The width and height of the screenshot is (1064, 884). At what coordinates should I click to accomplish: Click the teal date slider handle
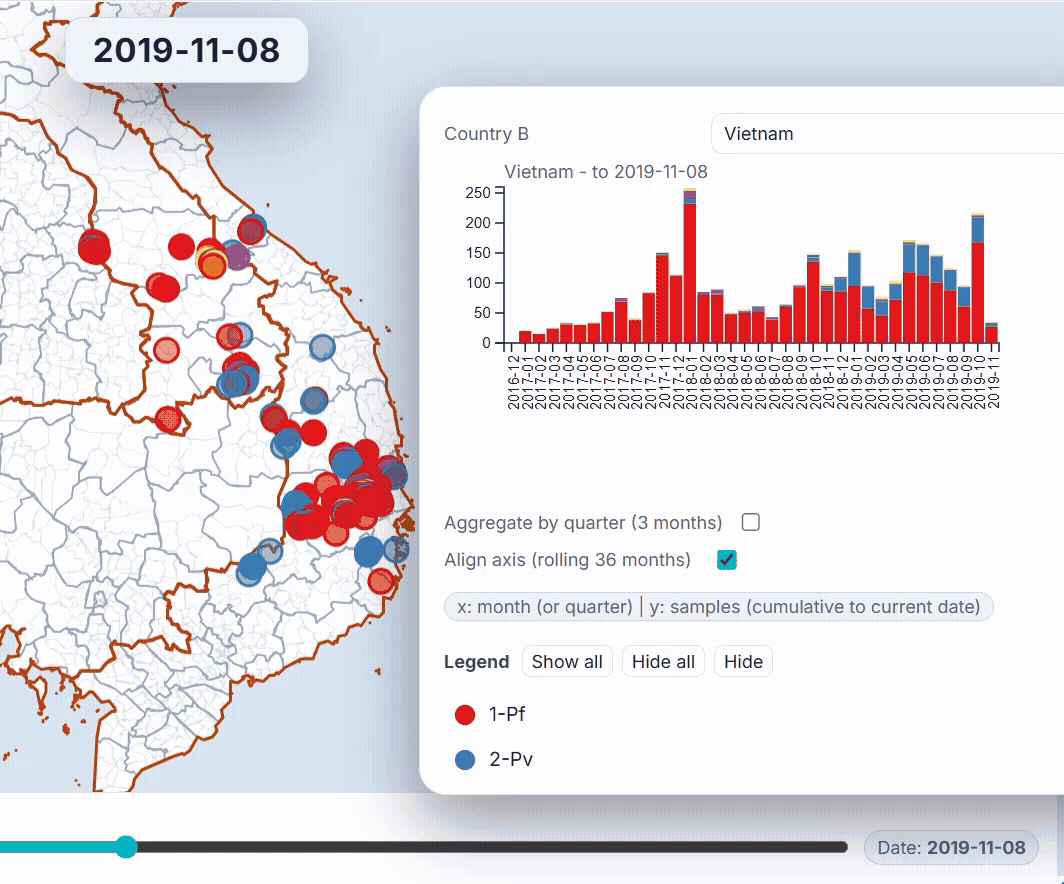(x=126, y=847)
